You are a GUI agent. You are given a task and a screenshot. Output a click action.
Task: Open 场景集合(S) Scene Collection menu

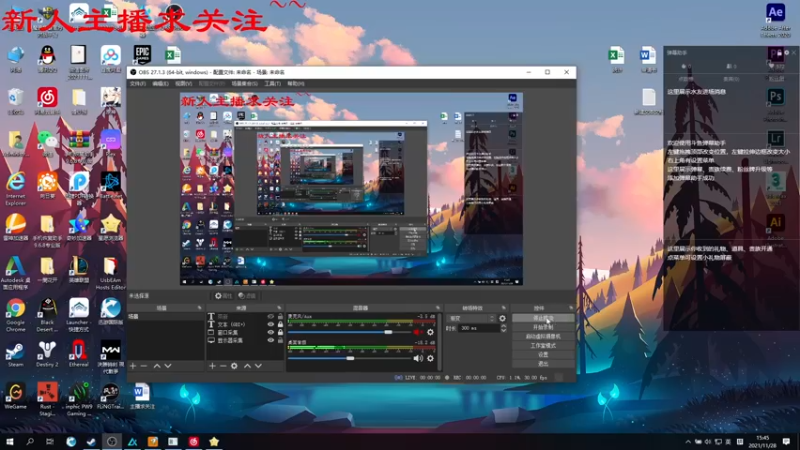click(245, 84)
